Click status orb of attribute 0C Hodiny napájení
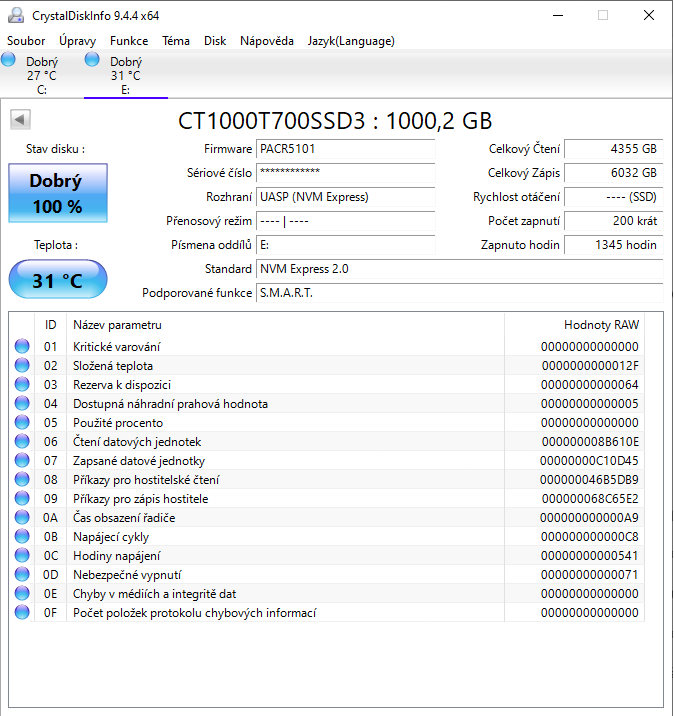The height and width of the screenshot is (716, 674). 22,555
